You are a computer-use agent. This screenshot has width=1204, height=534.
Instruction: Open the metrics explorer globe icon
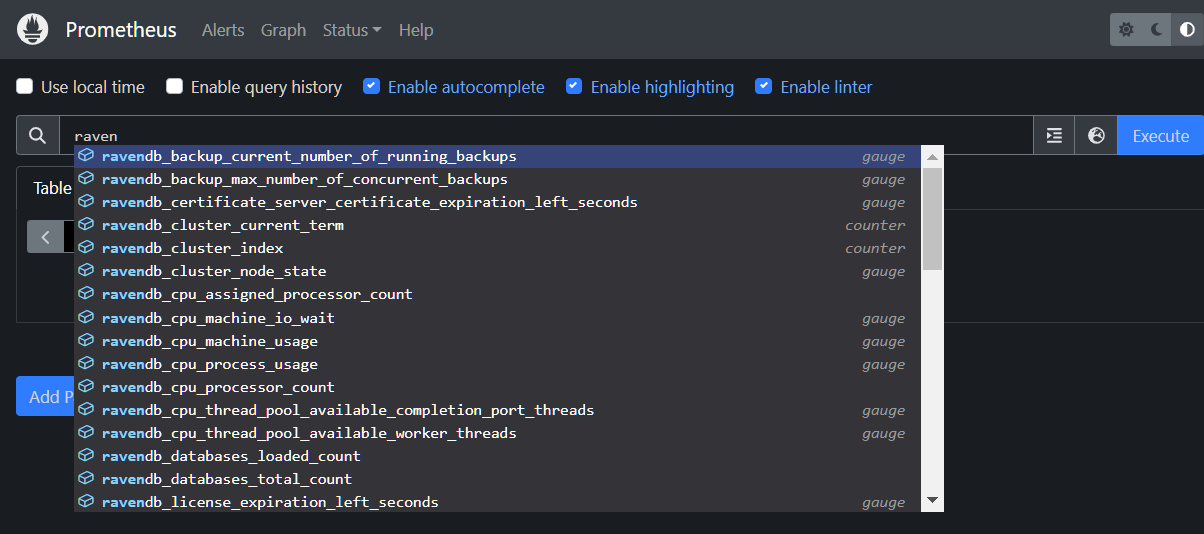point(1096,135)
